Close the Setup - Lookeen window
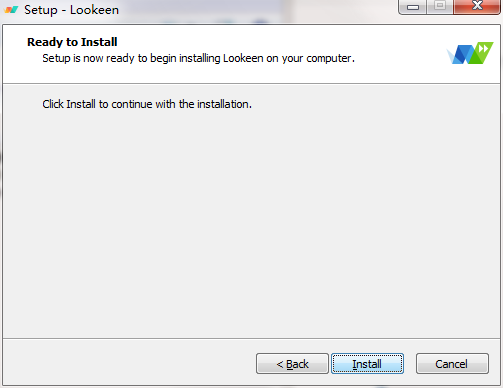This screenshot has height=388, width=503. point(477,6)
